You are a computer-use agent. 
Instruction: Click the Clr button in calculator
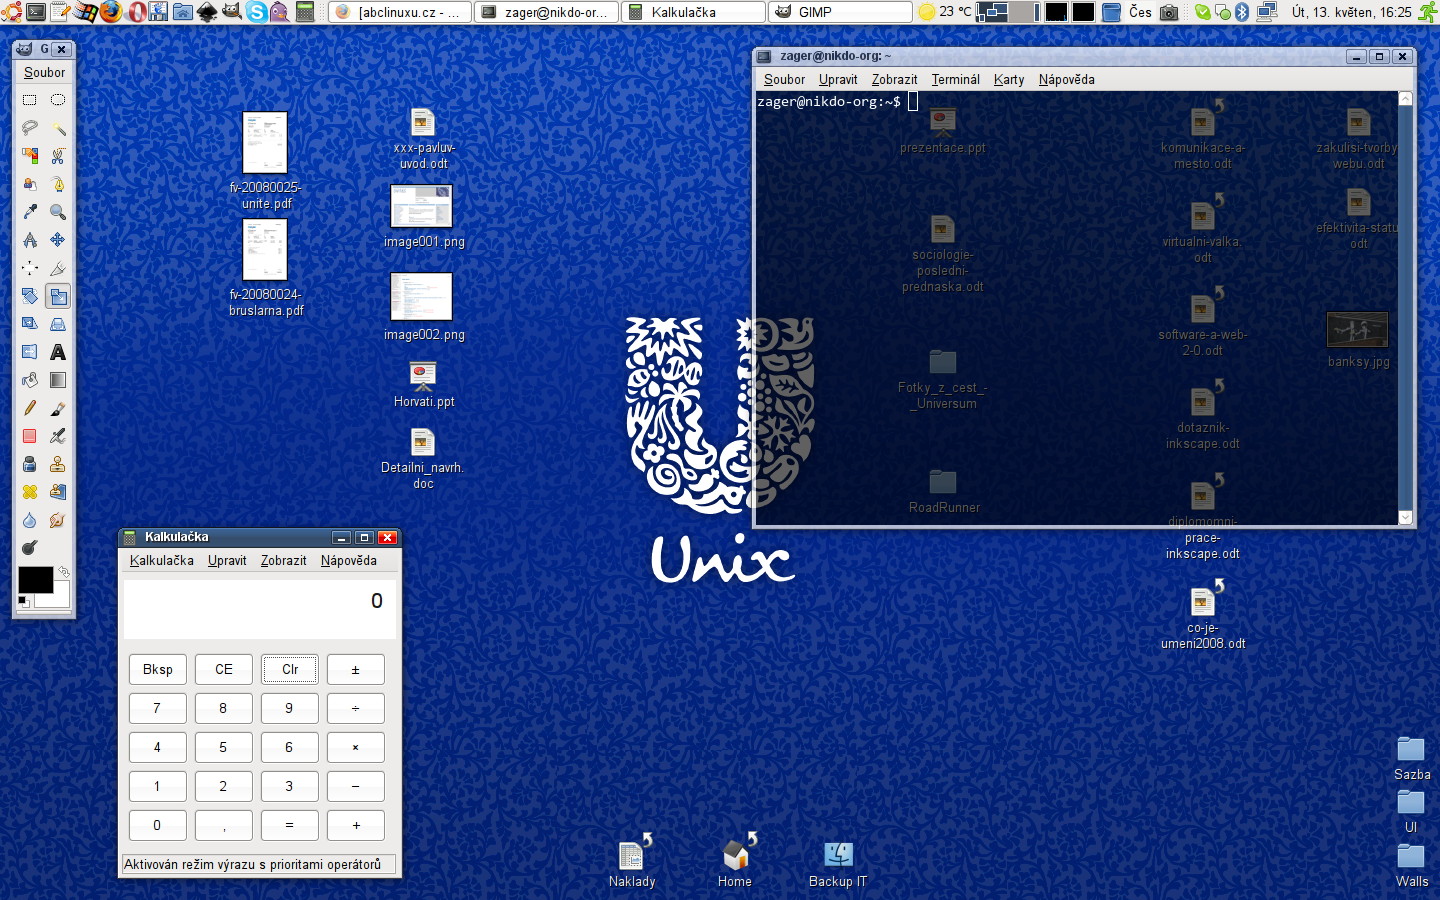(x=289, y=670)
